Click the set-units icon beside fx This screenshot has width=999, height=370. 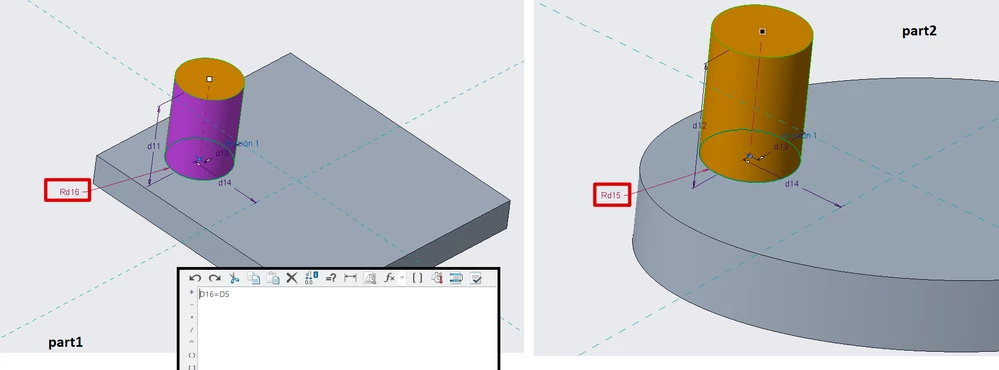tap(370, 278)
